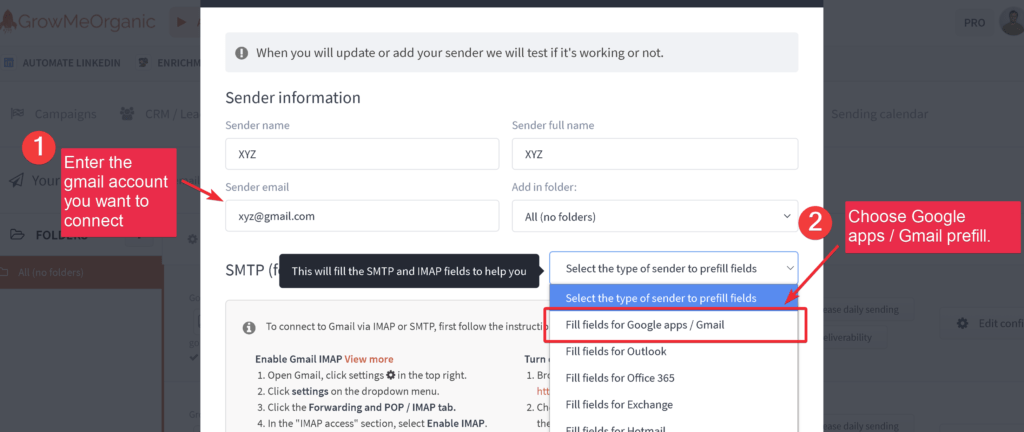Click the info icon in sender test notice
Screen dimensions: 1024x432
[x=242, y=53]
